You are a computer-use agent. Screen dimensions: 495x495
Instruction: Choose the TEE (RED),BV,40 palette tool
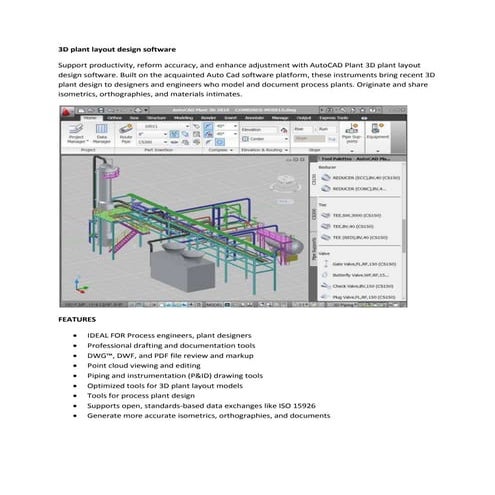point(354,237)
